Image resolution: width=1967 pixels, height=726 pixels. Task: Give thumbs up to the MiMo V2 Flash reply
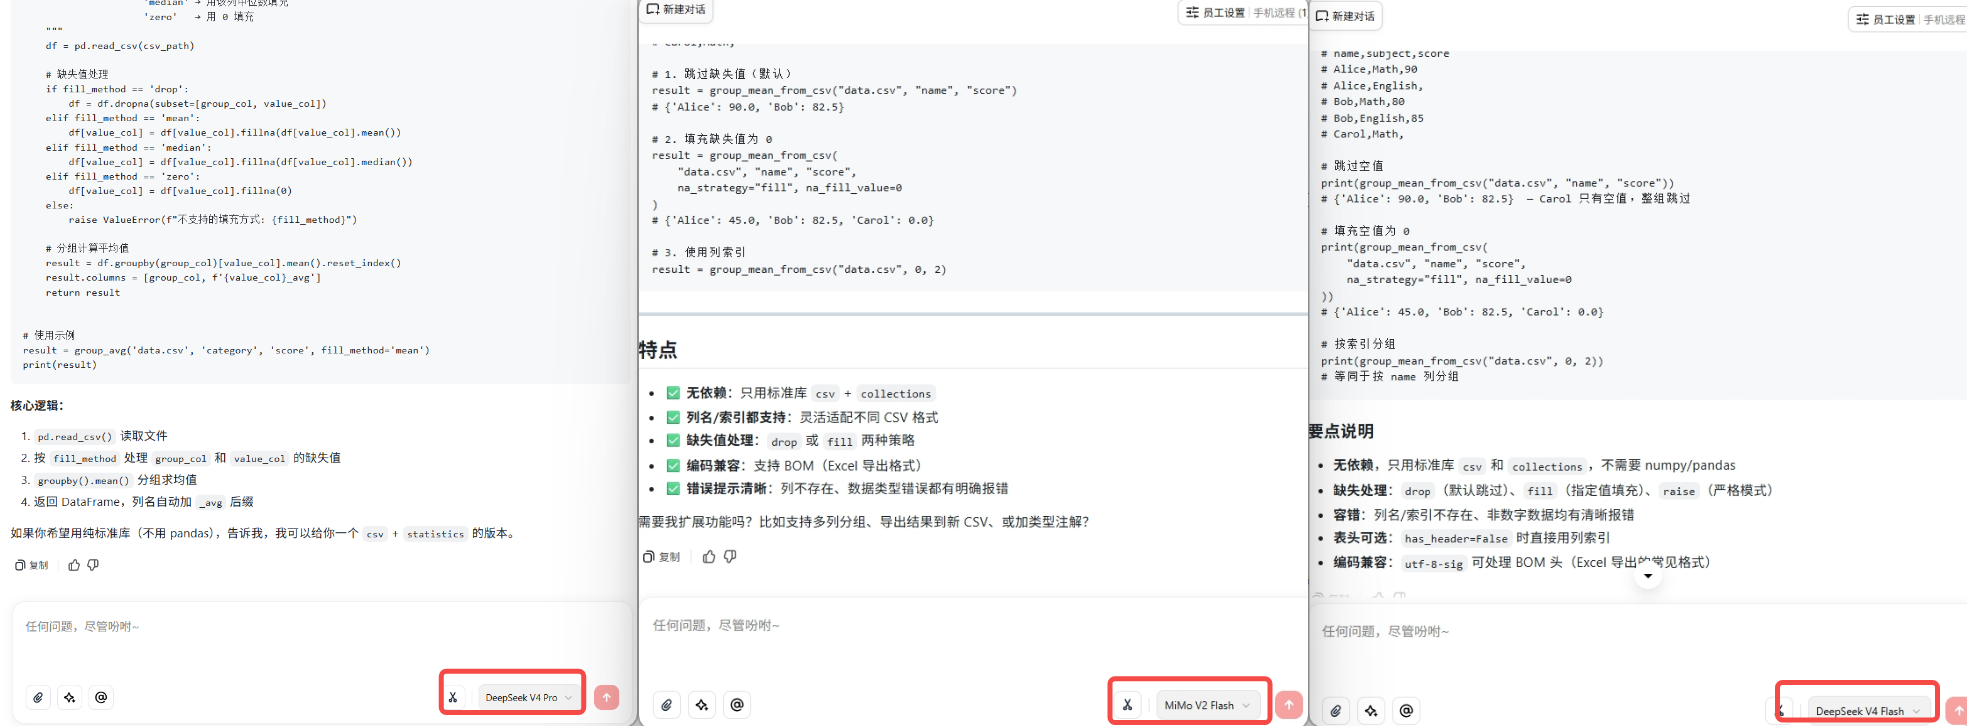[x=709, y=557]
